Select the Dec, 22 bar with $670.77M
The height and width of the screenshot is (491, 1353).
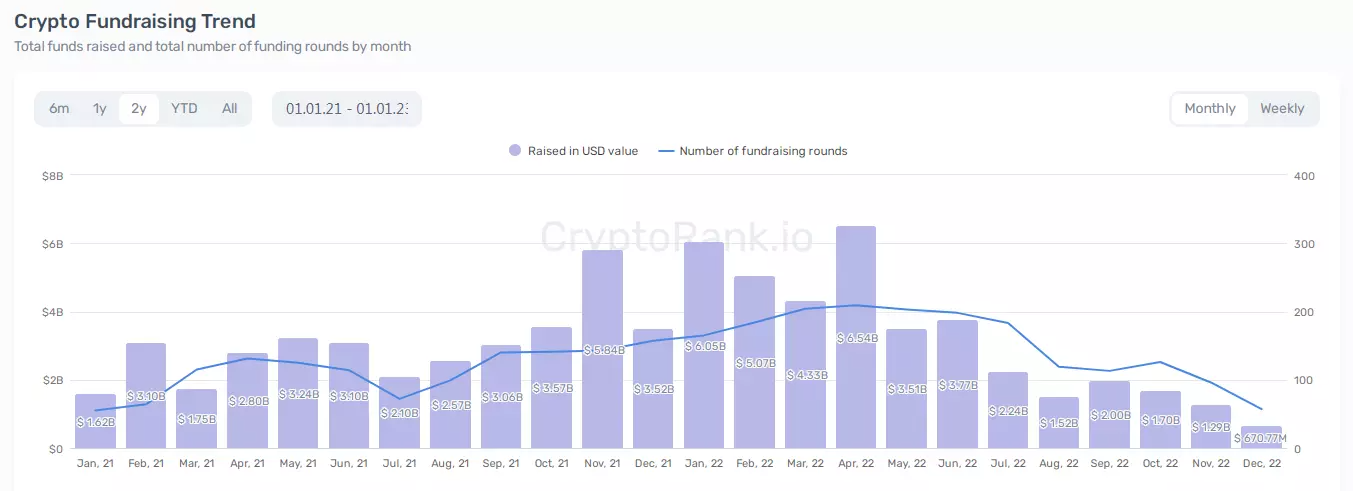(x=1261, y=438)
